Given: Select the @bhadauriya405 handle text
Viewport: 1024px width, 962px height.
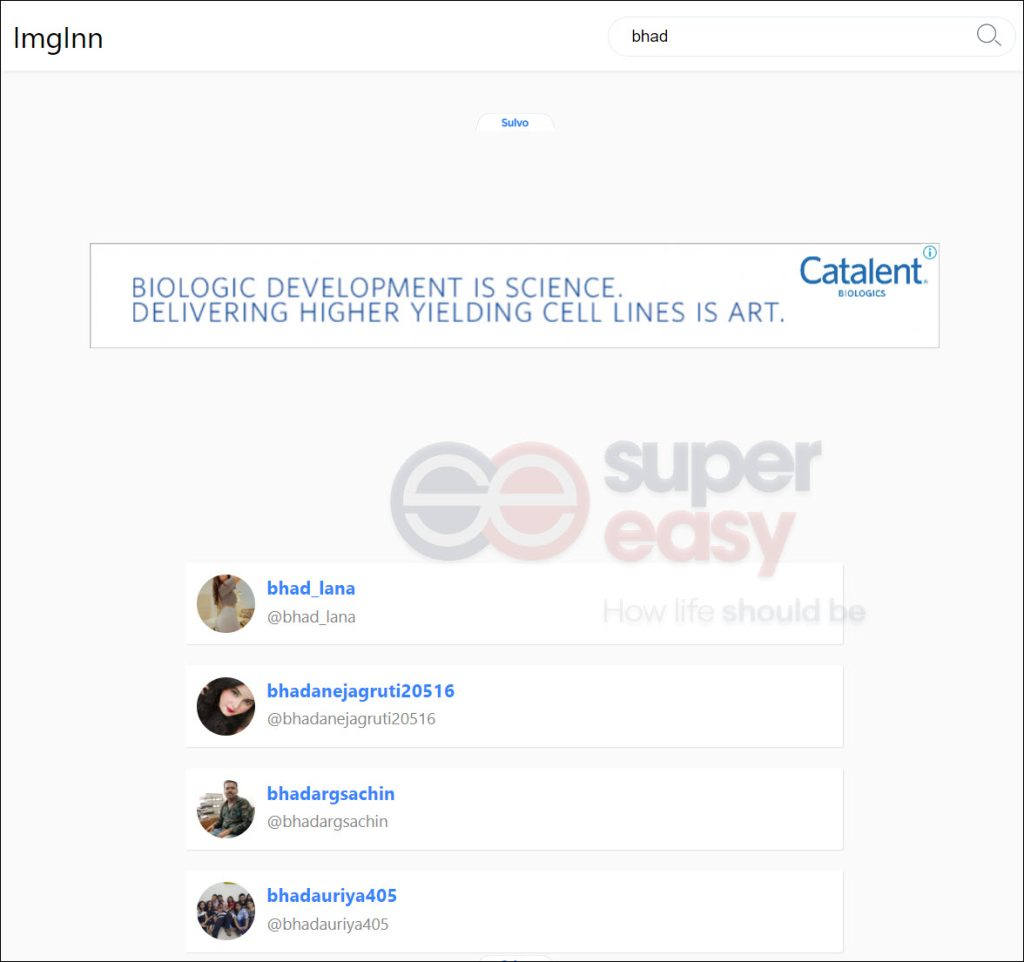Looking at the screenshot, I should [x=328, y=924].
